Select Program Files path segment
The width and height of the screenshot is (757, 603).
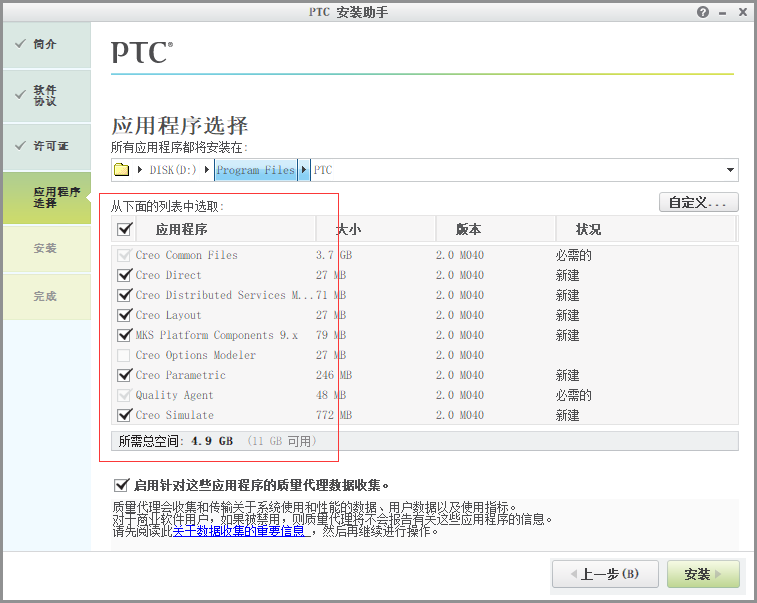255,170
